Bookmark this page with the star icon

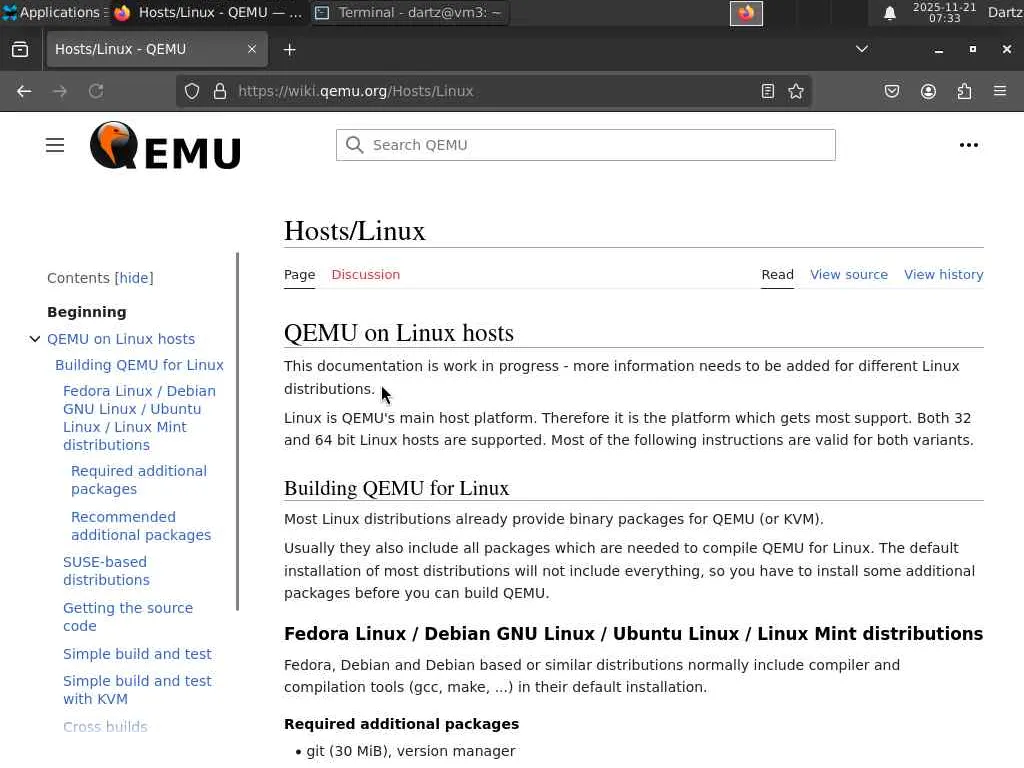(x=796, y=91)
